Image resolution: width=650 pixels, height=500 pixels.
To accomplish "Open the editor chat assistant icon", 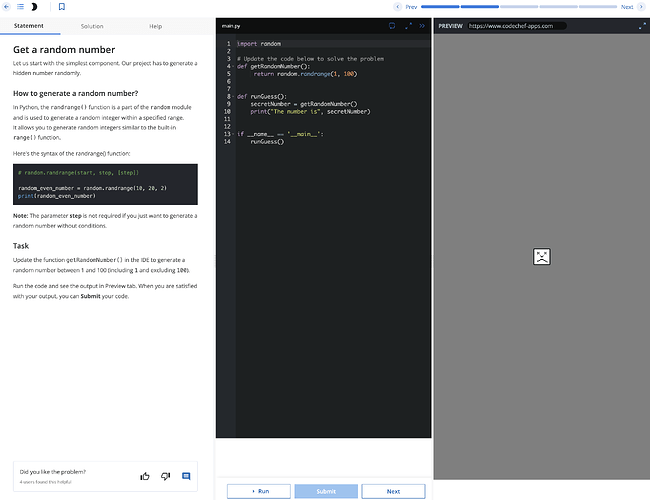I will 392,26.
